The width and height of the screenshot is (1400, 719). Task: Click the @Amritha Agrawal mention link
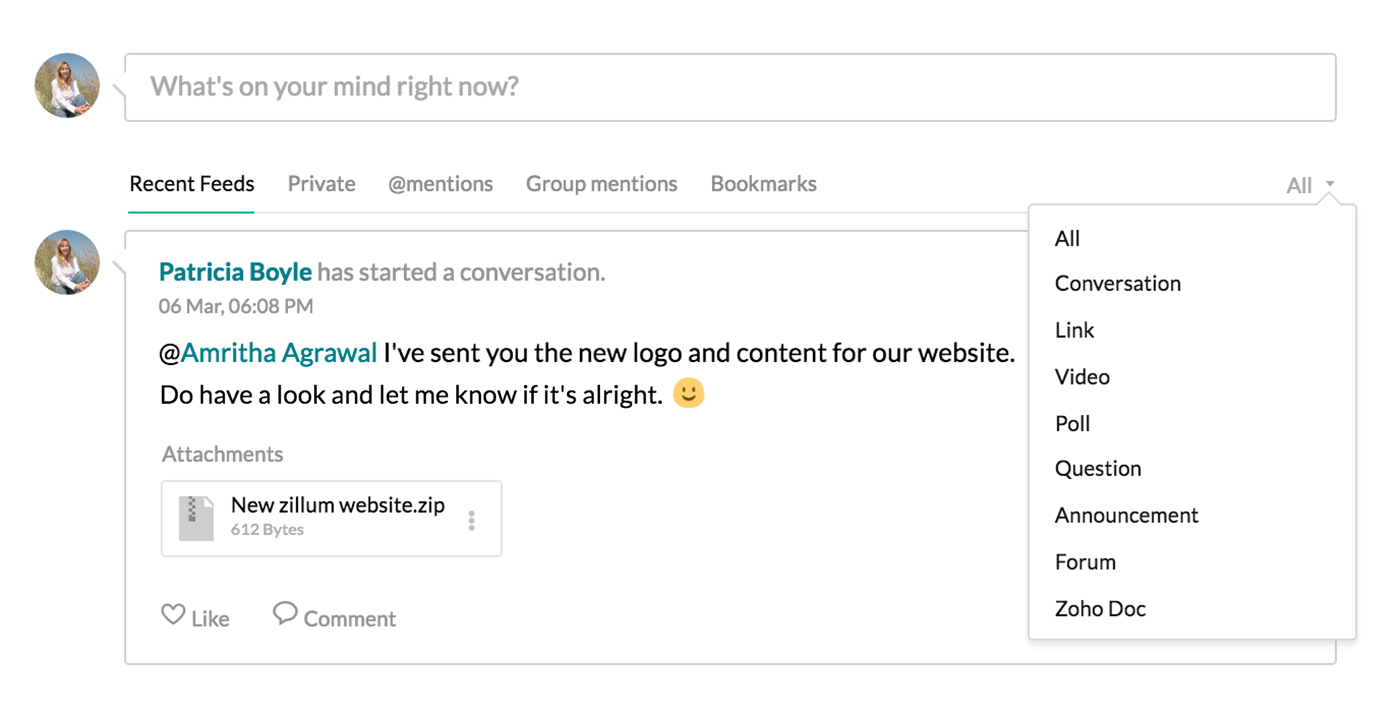tap(278, 353)
